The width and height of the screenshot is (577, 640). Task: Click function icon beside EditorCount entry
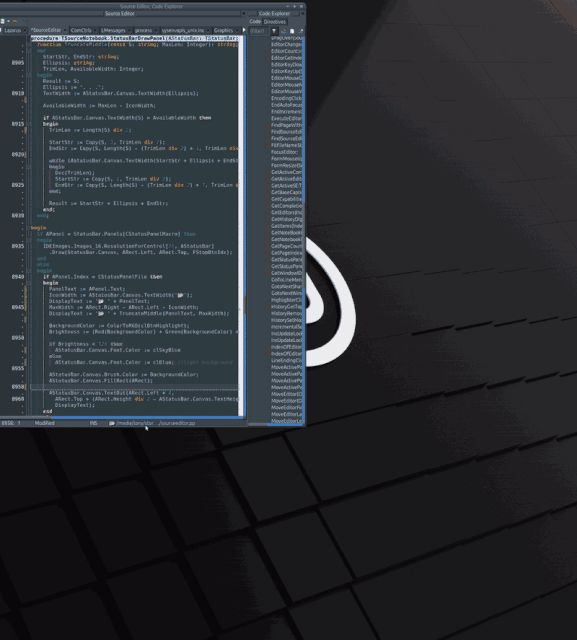(x=268, y=51)
